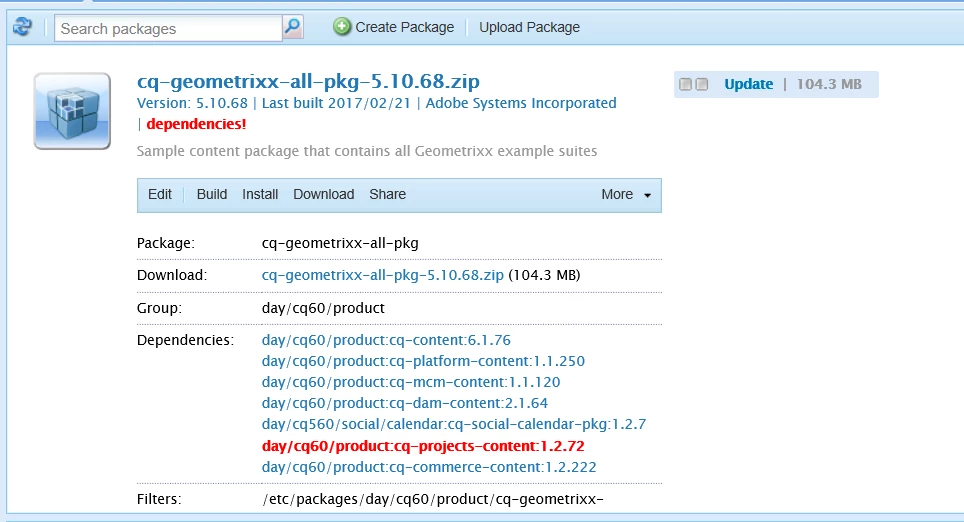Click Install in package toolbar
This screenshot has height=522, width=964.
click(x=260, y=194)
